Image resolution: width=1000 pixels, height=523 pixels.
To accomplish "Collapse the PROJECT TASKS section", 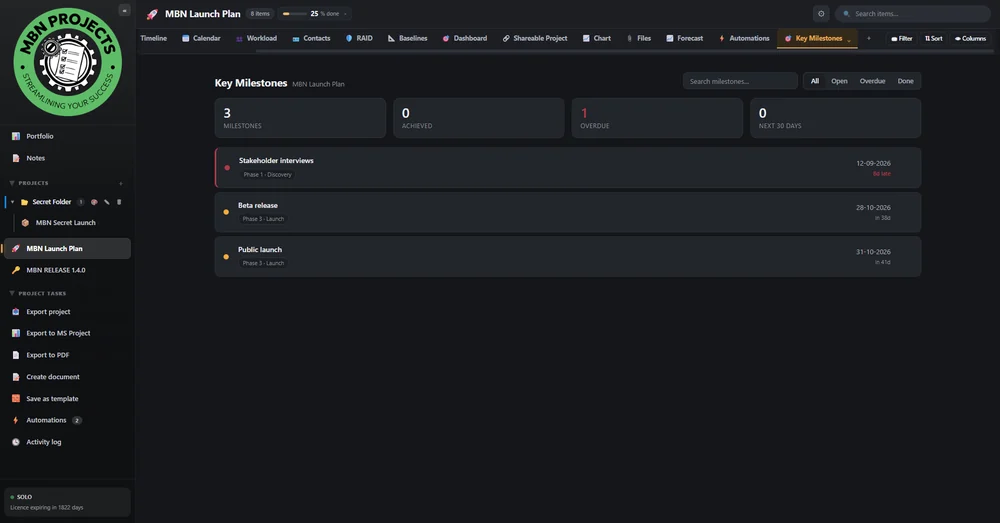I will (11, 293).
